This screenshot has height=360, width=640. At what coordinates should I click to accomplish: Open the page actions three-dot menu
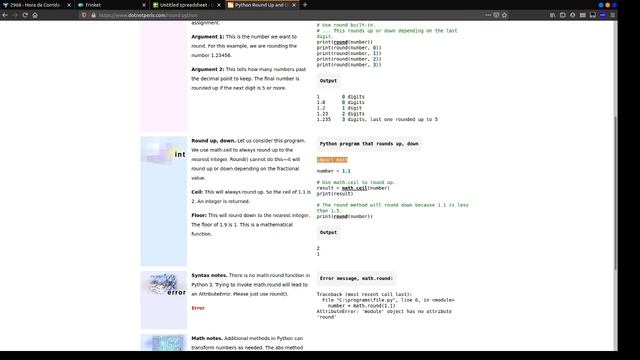(x=488, y=15)
